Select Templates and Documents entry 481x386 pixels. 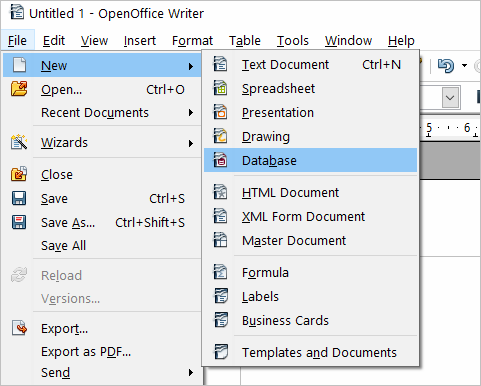tap(310, 352)
